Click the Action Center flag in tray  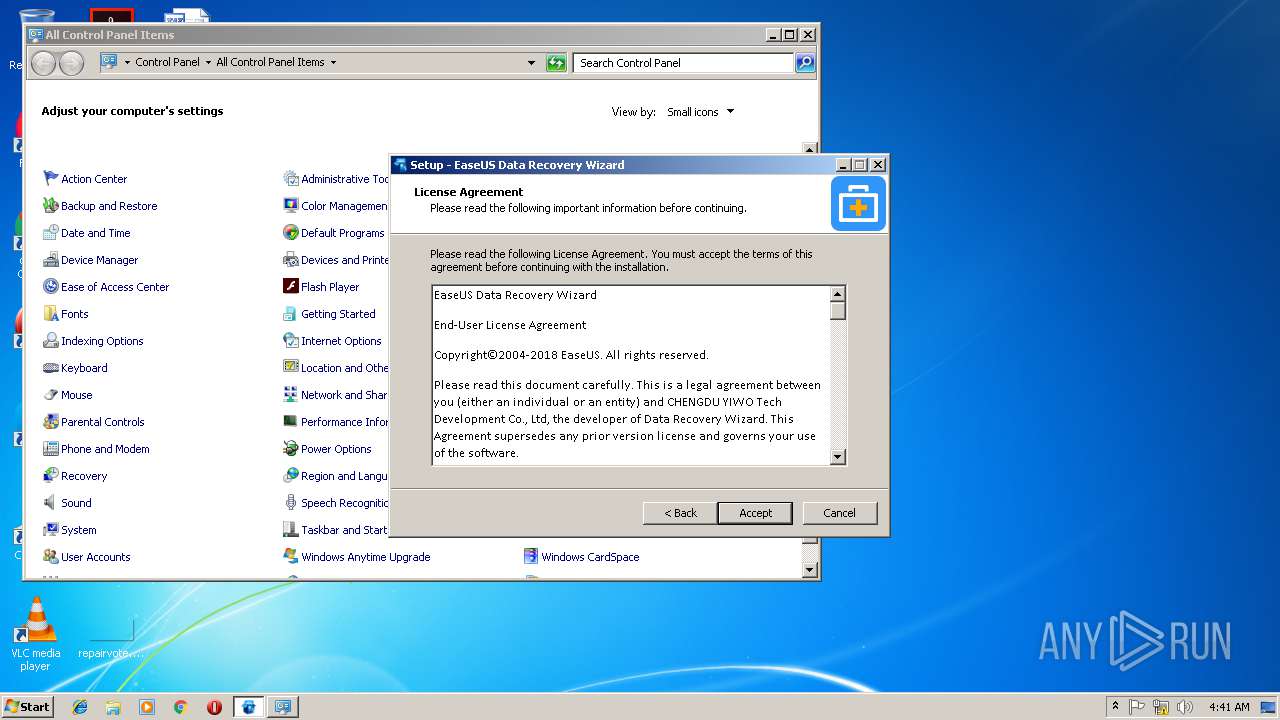1138,707
